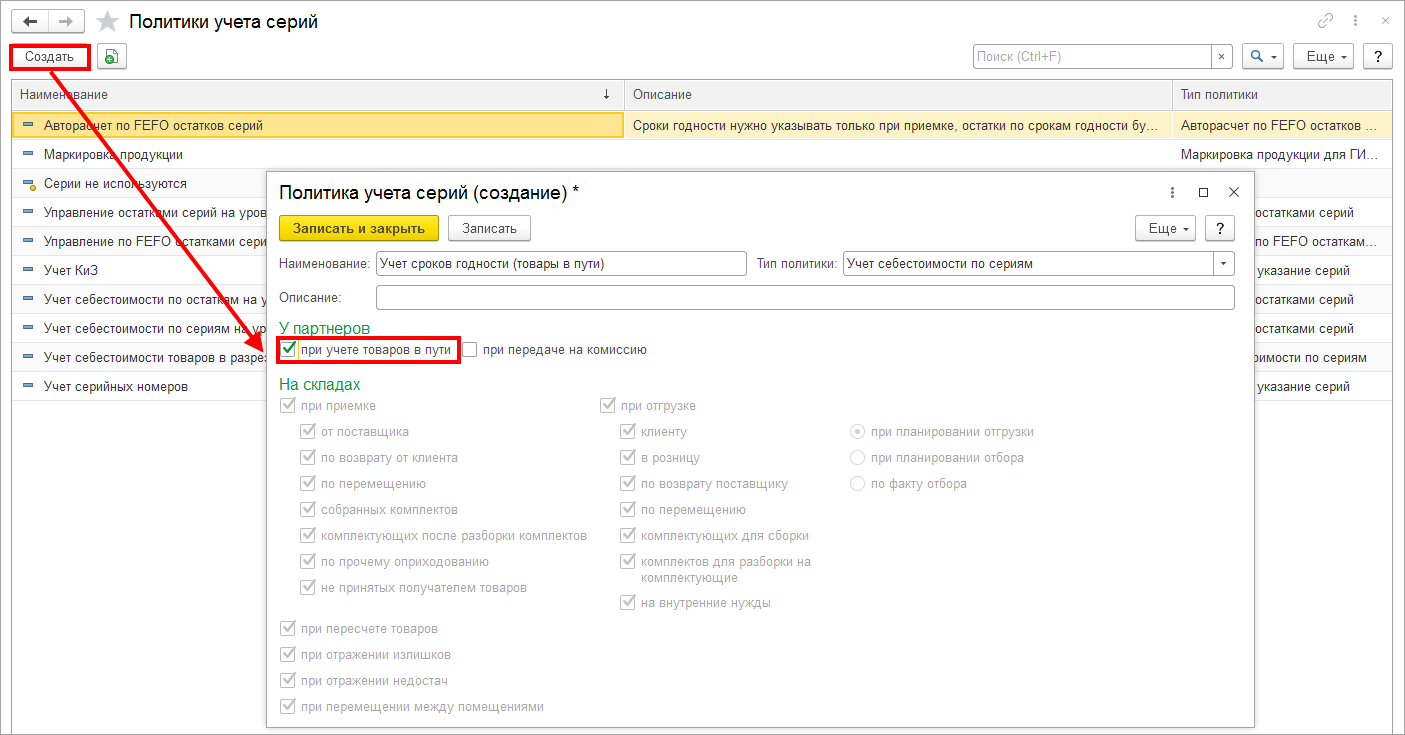
Task: Click the Описание input field
Action: [x=805, y=298]
